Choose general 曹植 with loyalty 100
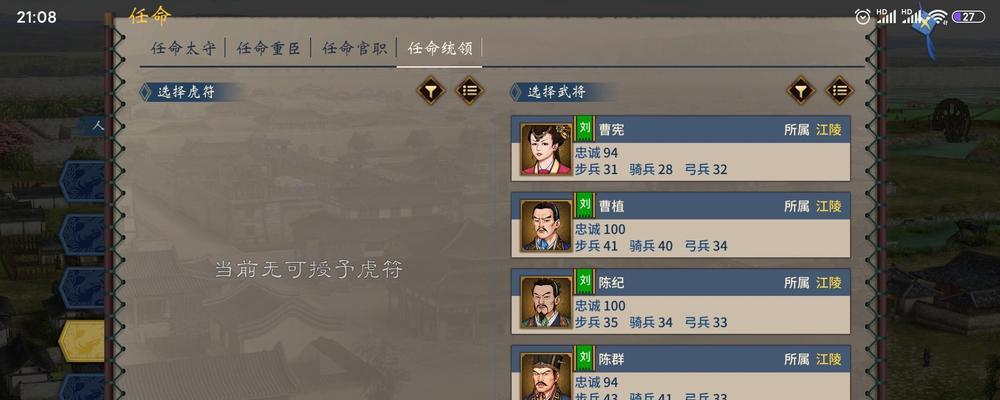 click(x=680, y=225)
